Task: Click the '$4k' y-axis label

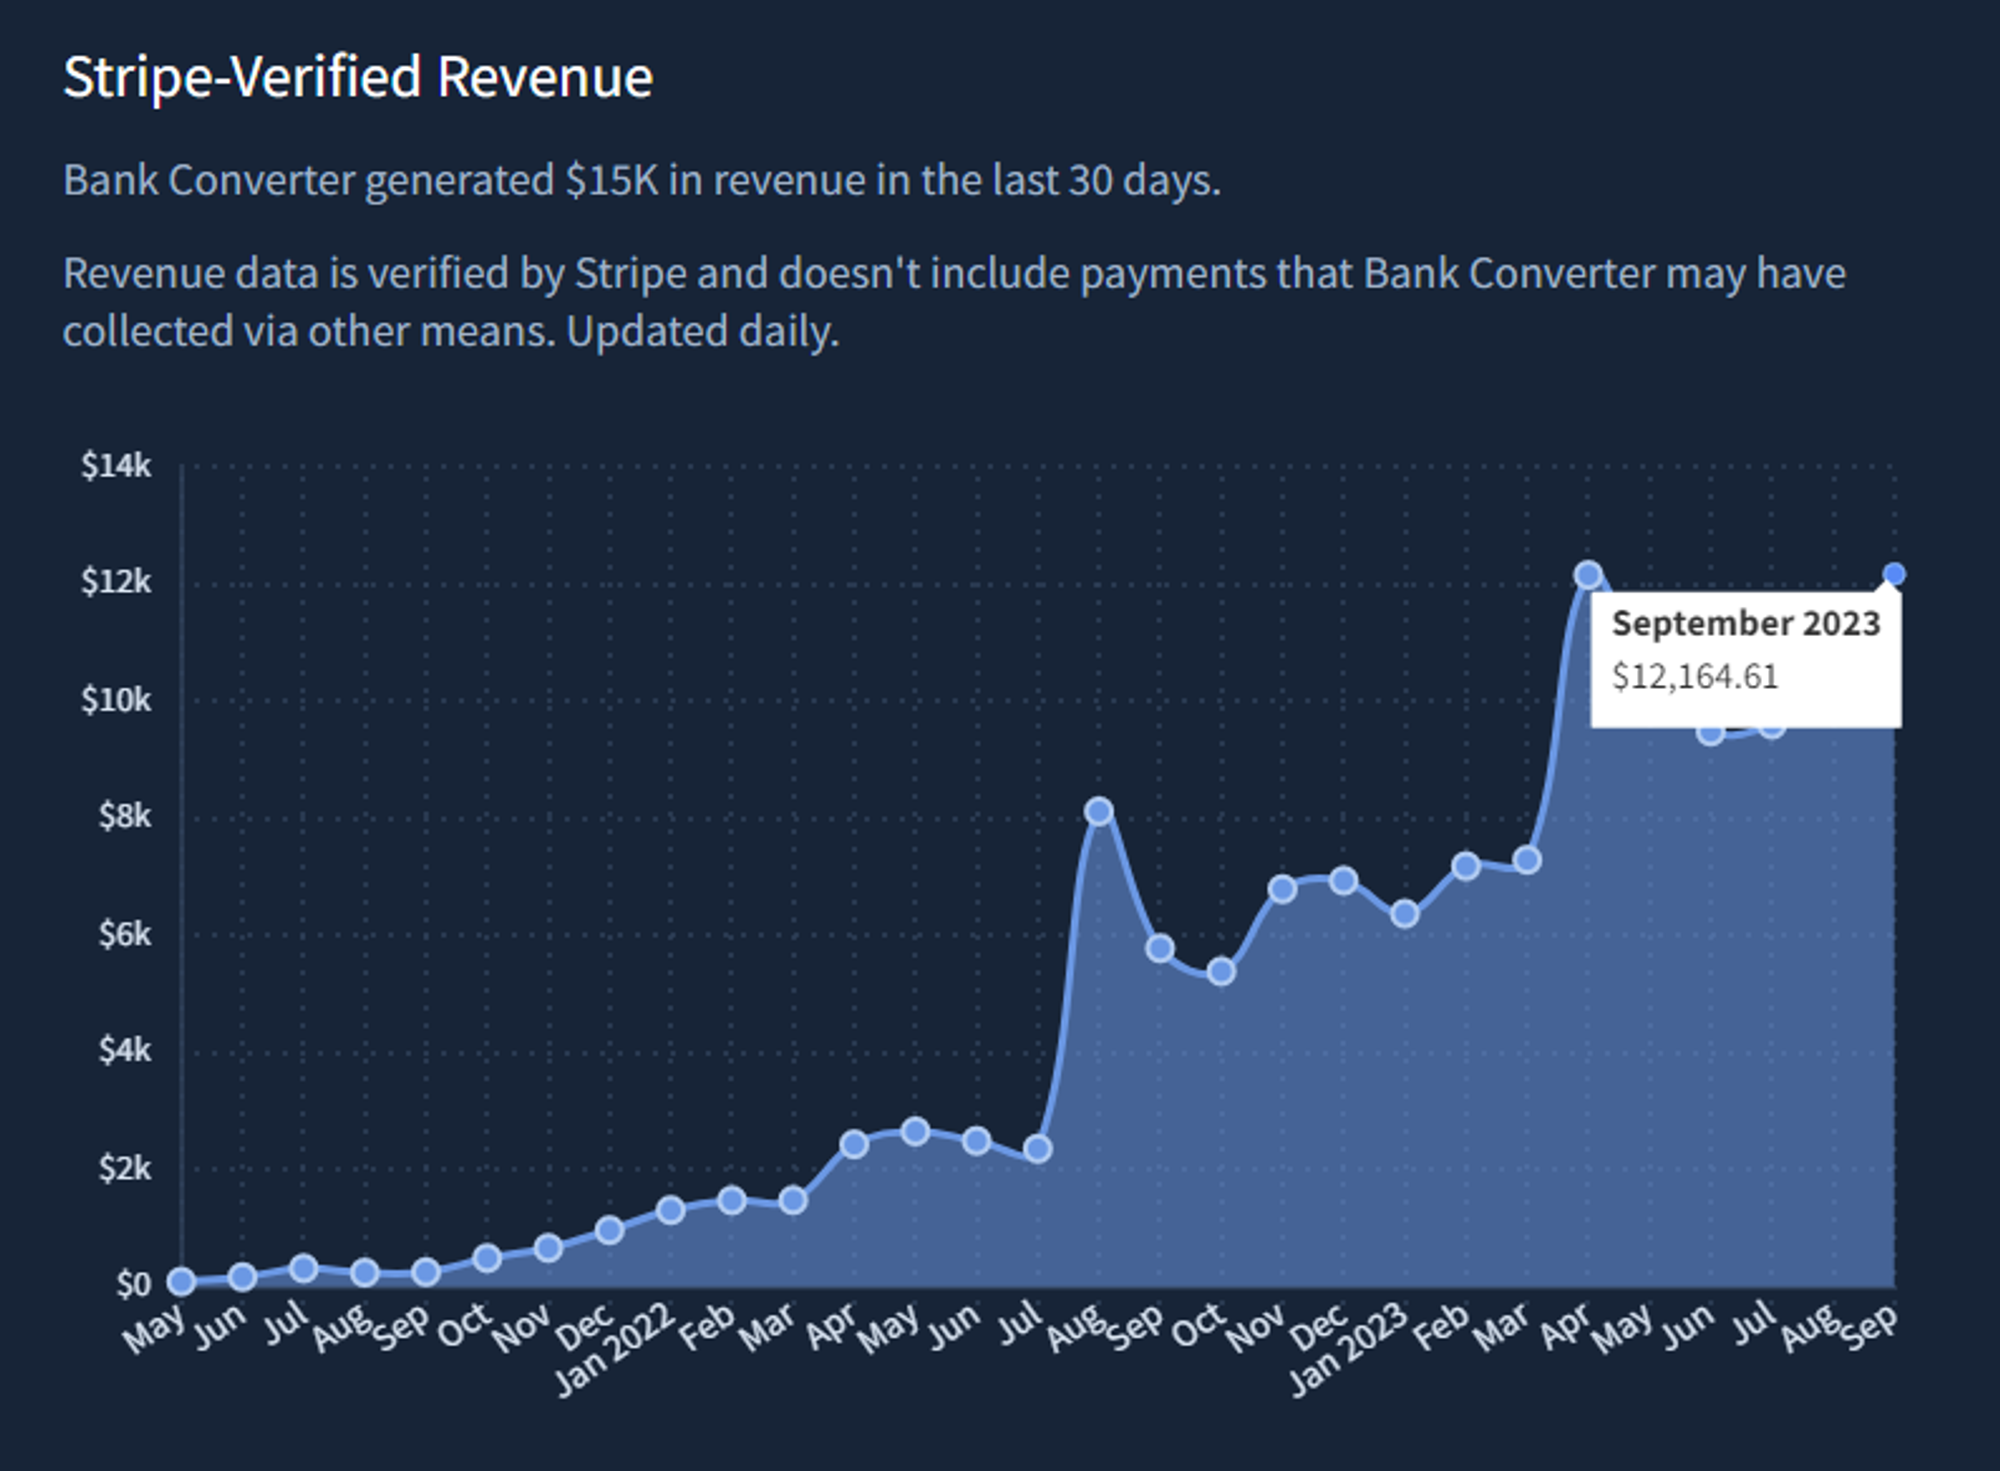Action: (124, 1050)
